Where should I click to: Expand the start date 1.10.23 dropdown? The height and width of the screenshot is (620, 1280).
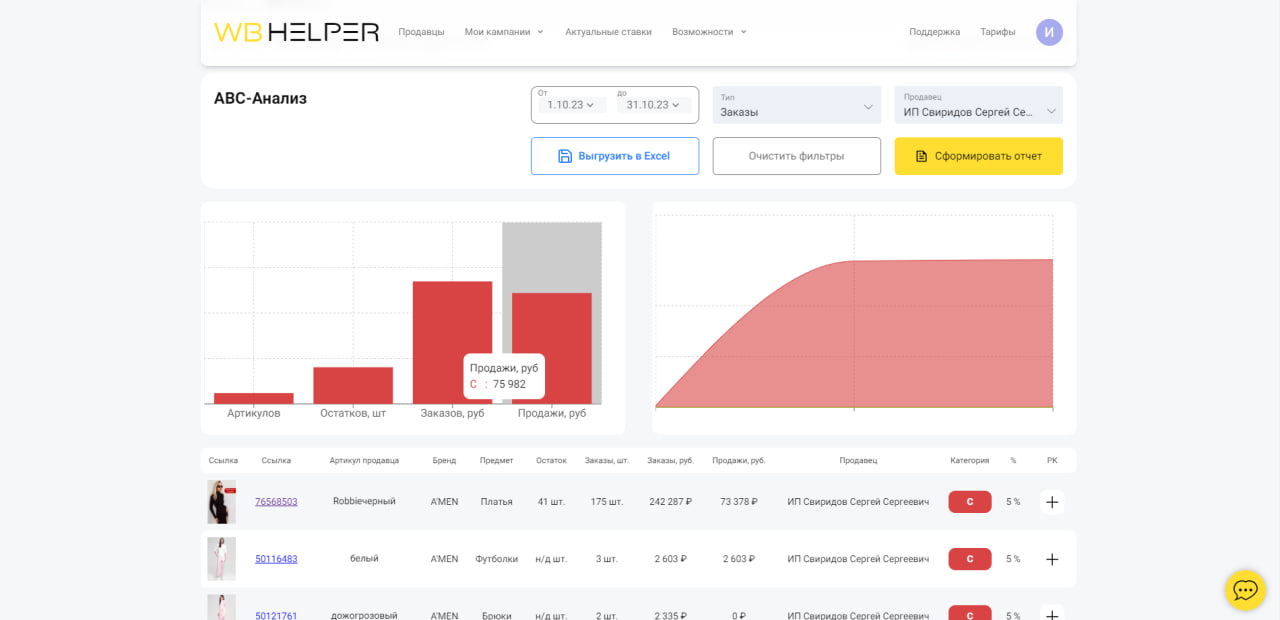[x=571, y=105]
